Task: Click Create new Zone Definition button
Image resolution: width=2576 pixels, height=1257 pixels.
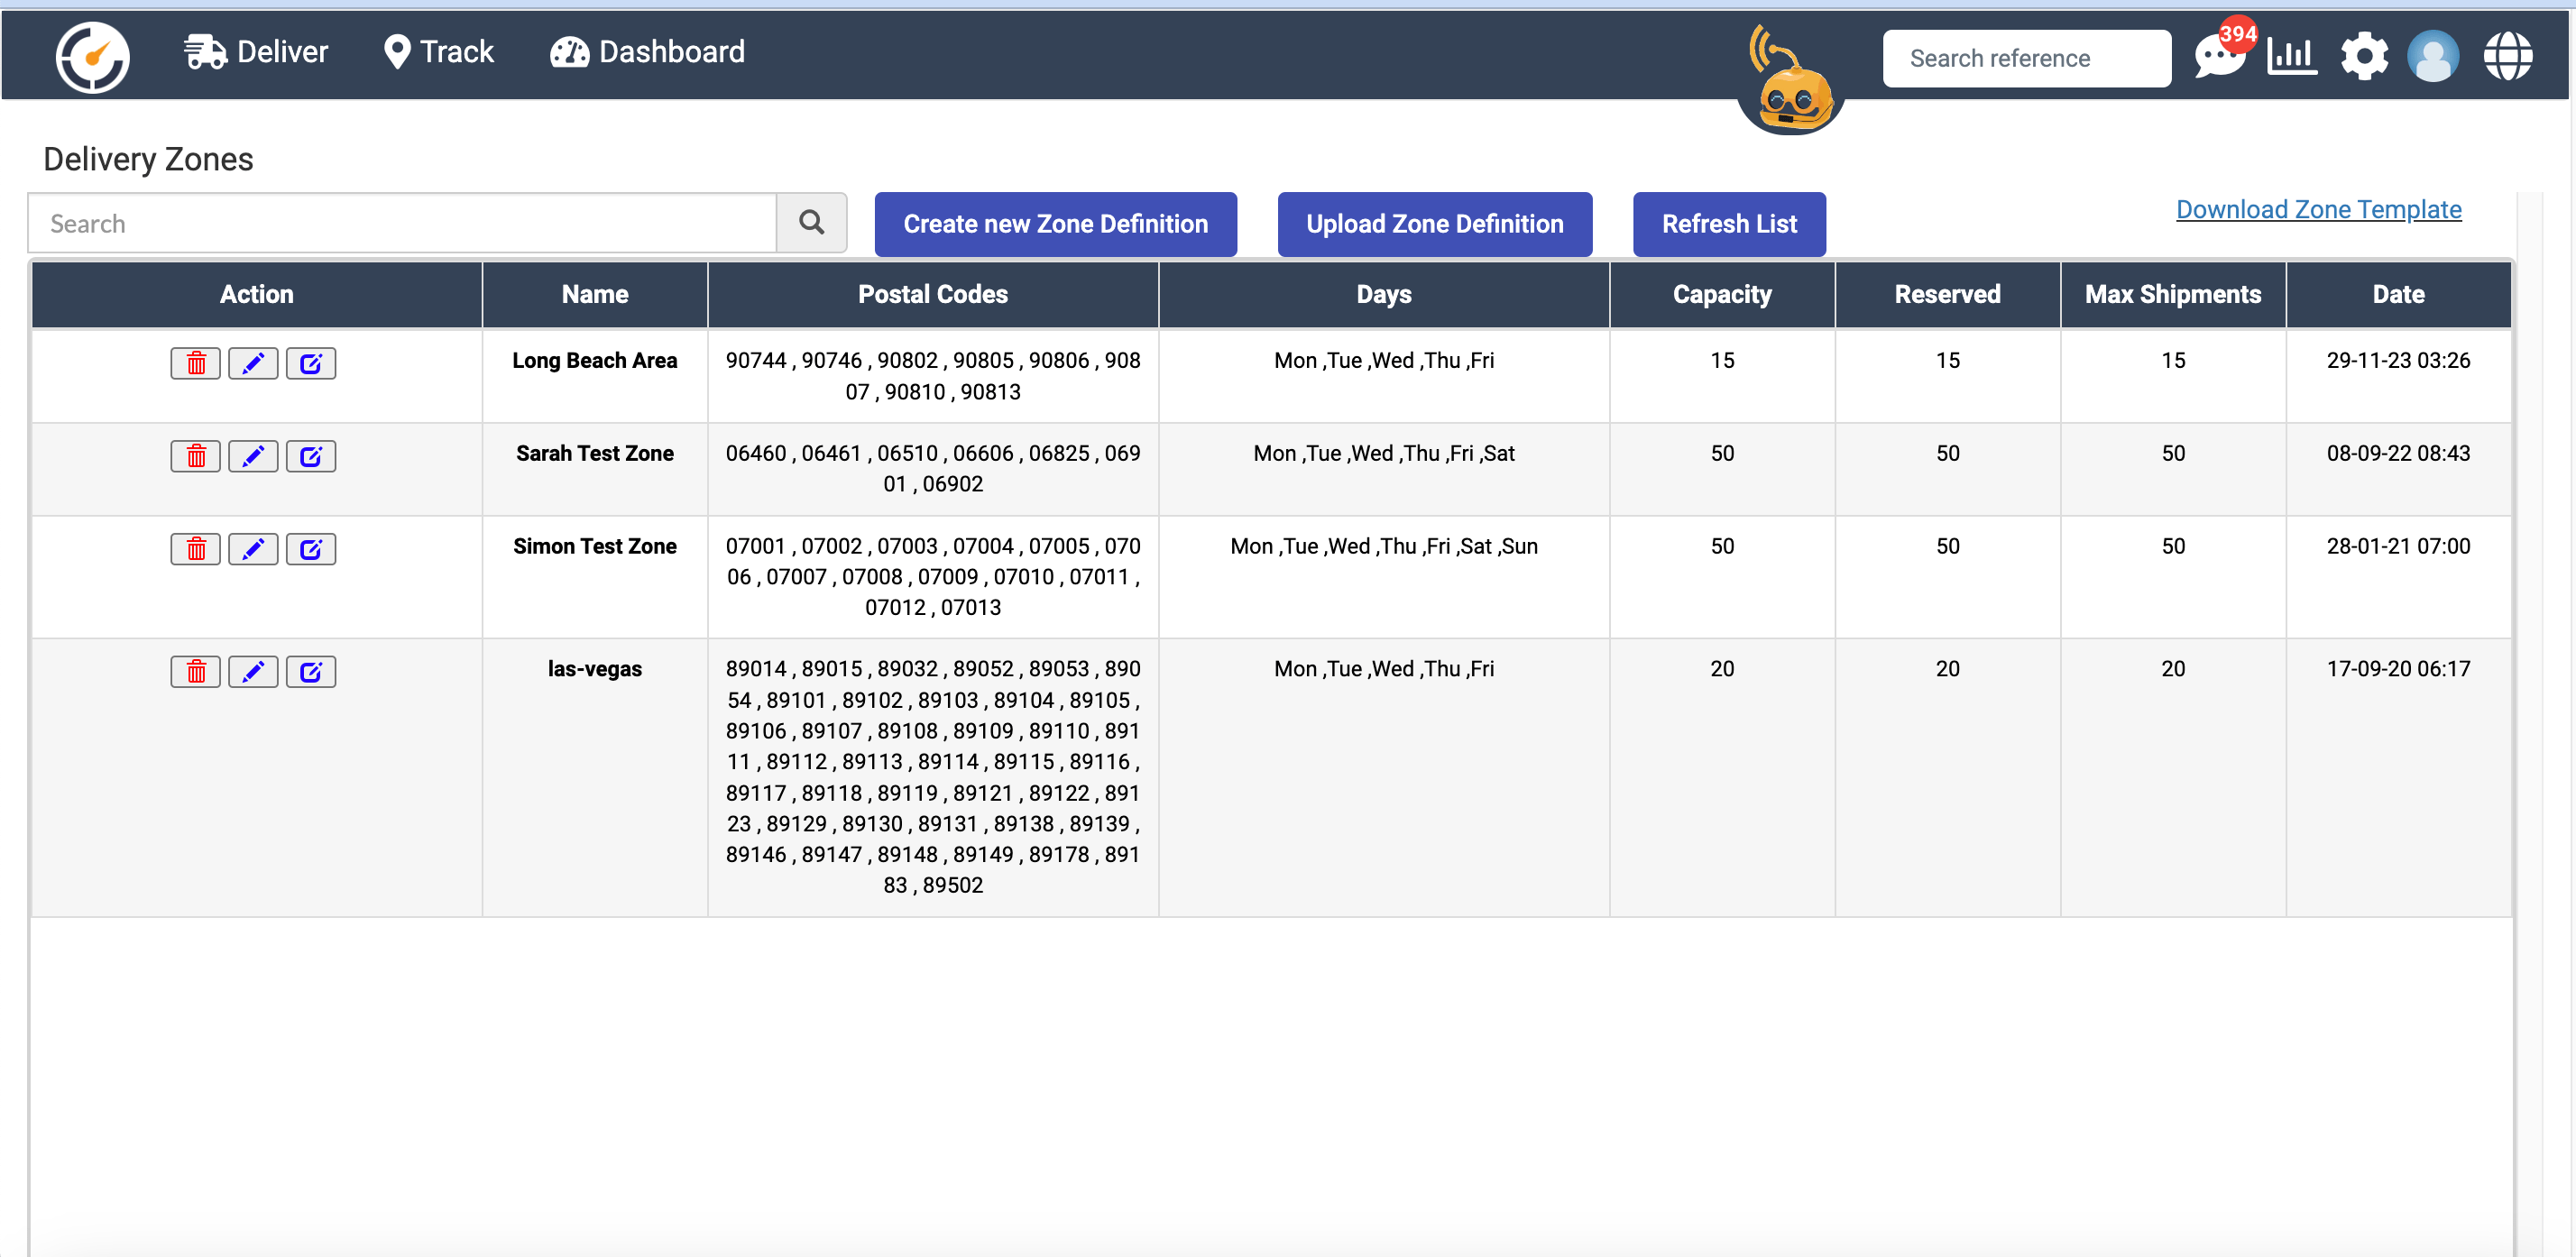Action: point(1055,224)
